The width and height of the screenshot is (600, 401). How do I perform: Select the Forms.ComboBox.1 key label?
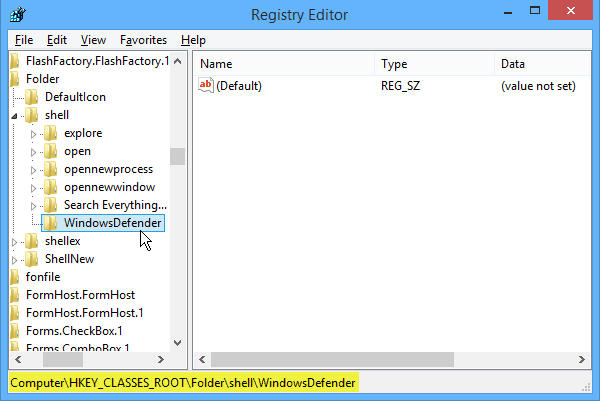tap(78, 347)
